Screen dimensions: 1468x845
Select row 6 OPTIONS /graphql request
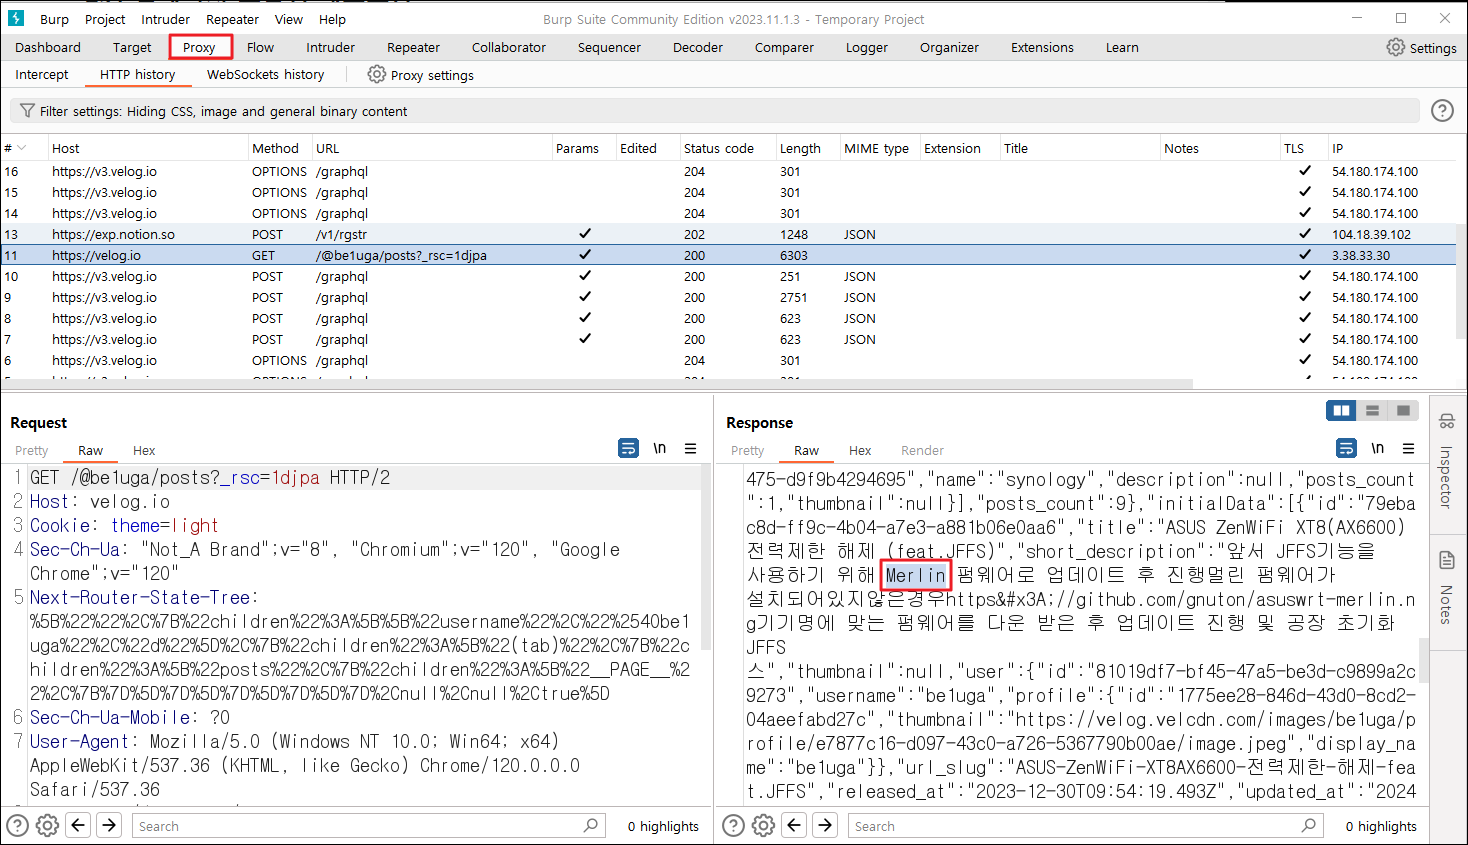point(728,360)
